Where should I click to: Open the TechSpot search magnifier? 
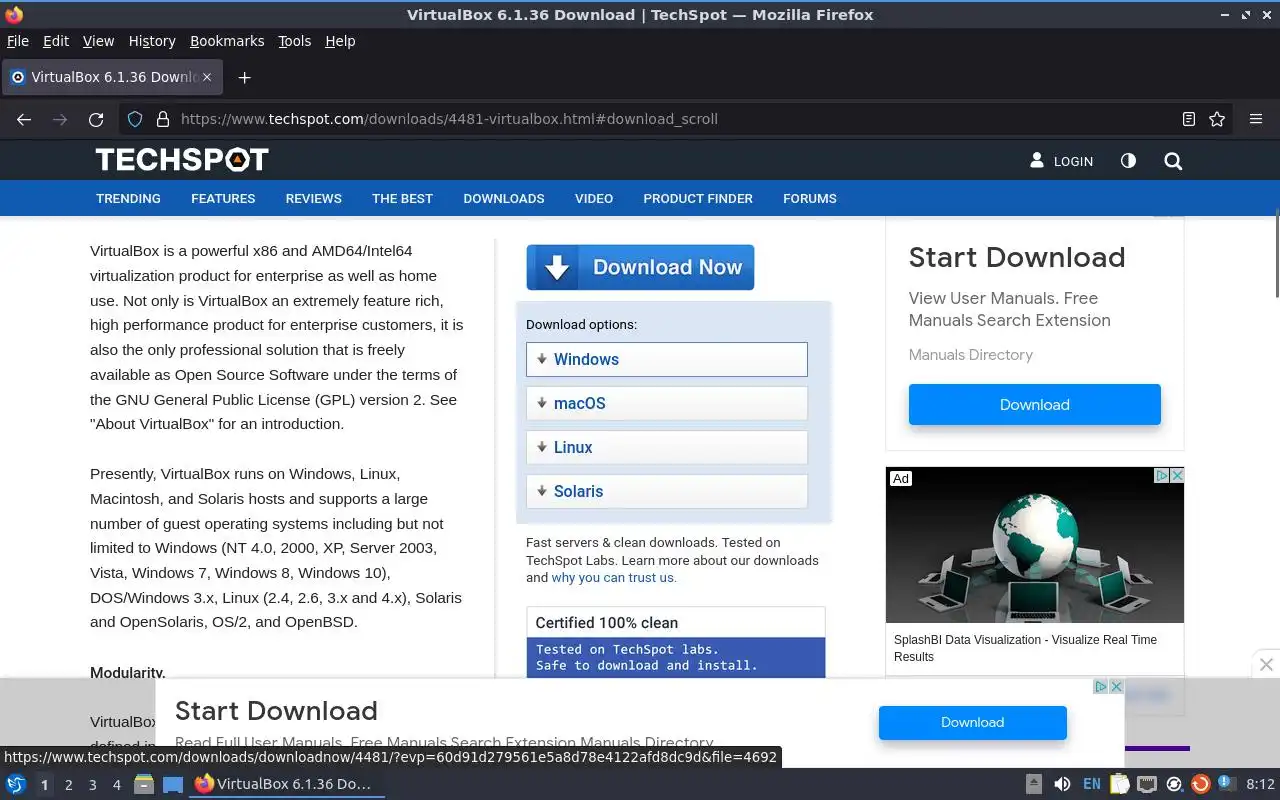(1173, 161)
